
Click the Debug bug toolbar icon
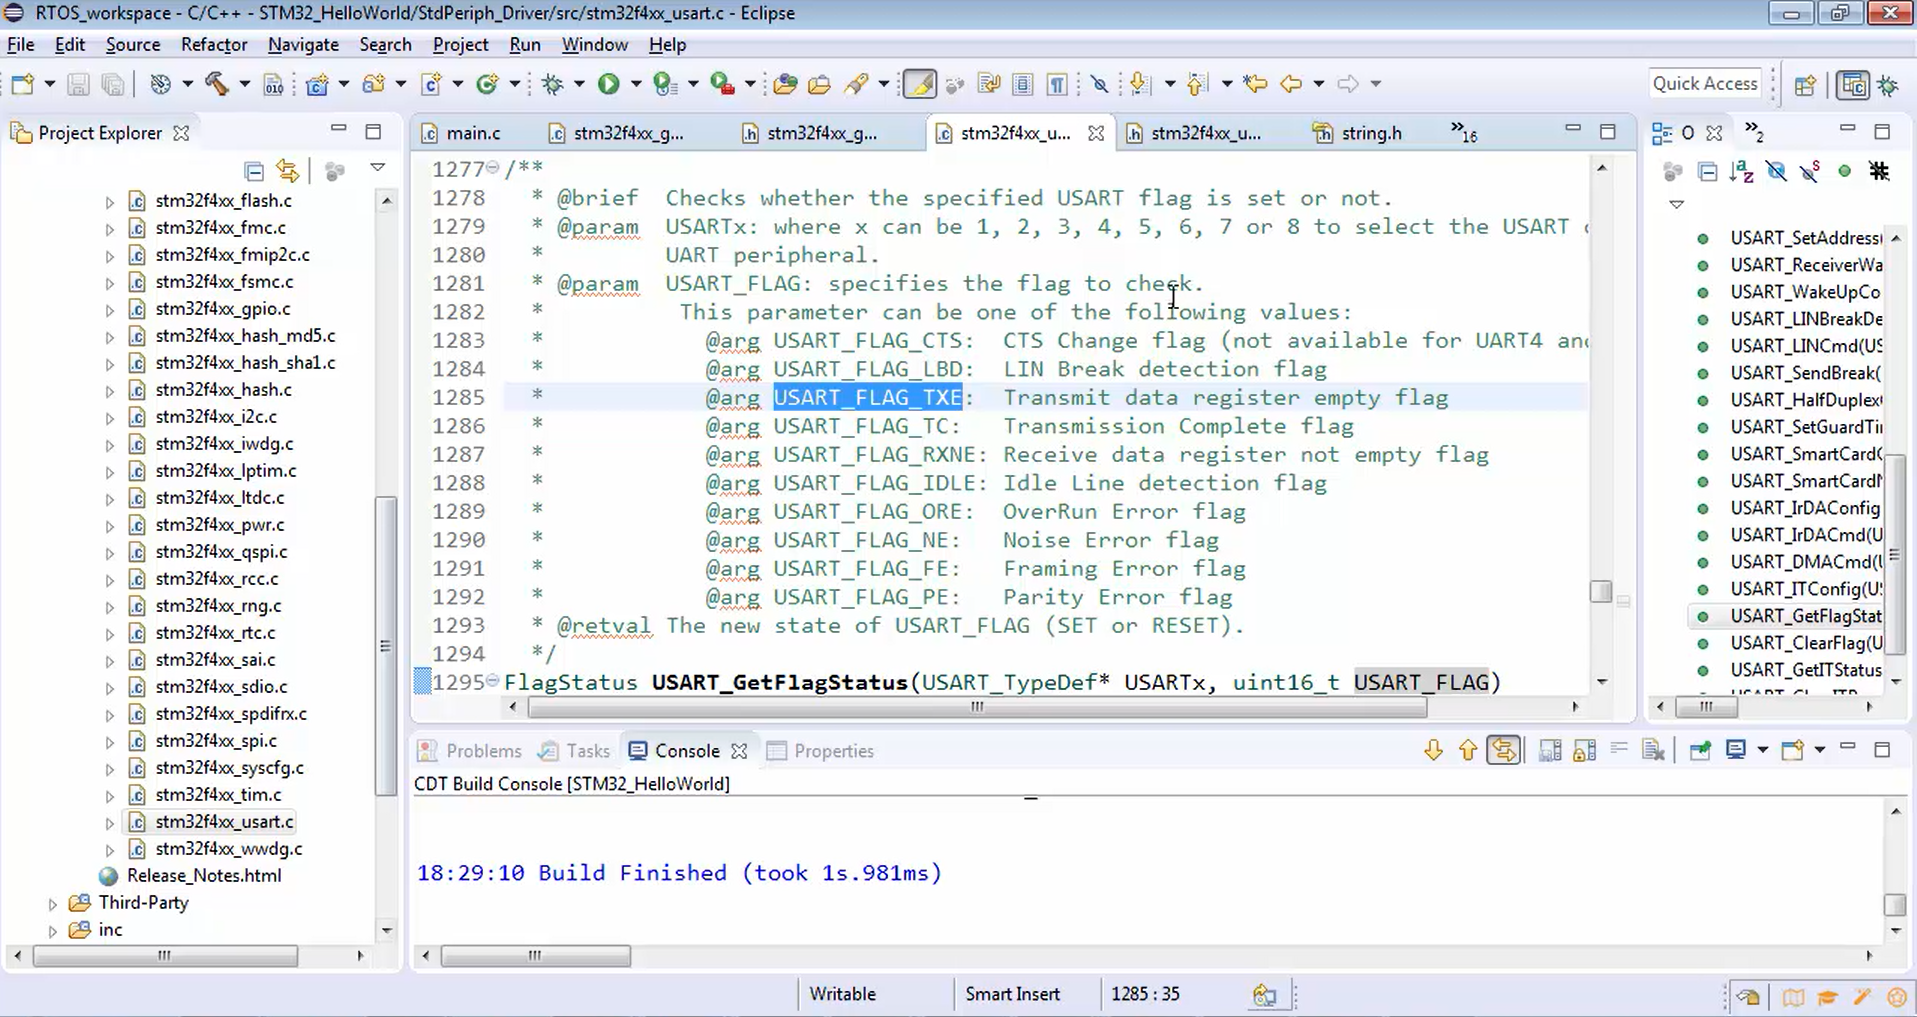coord(553,84)
